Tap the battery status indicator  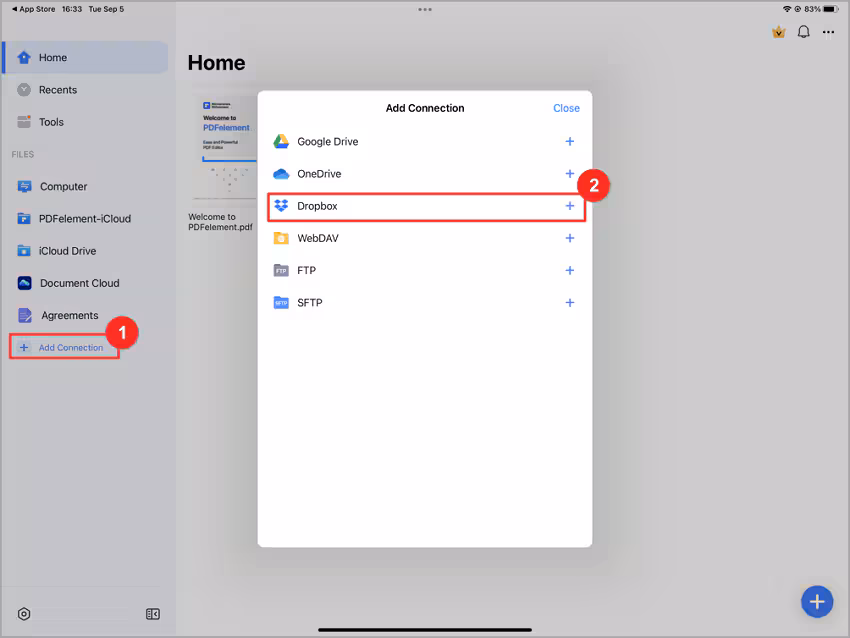(x=830, y=9)
